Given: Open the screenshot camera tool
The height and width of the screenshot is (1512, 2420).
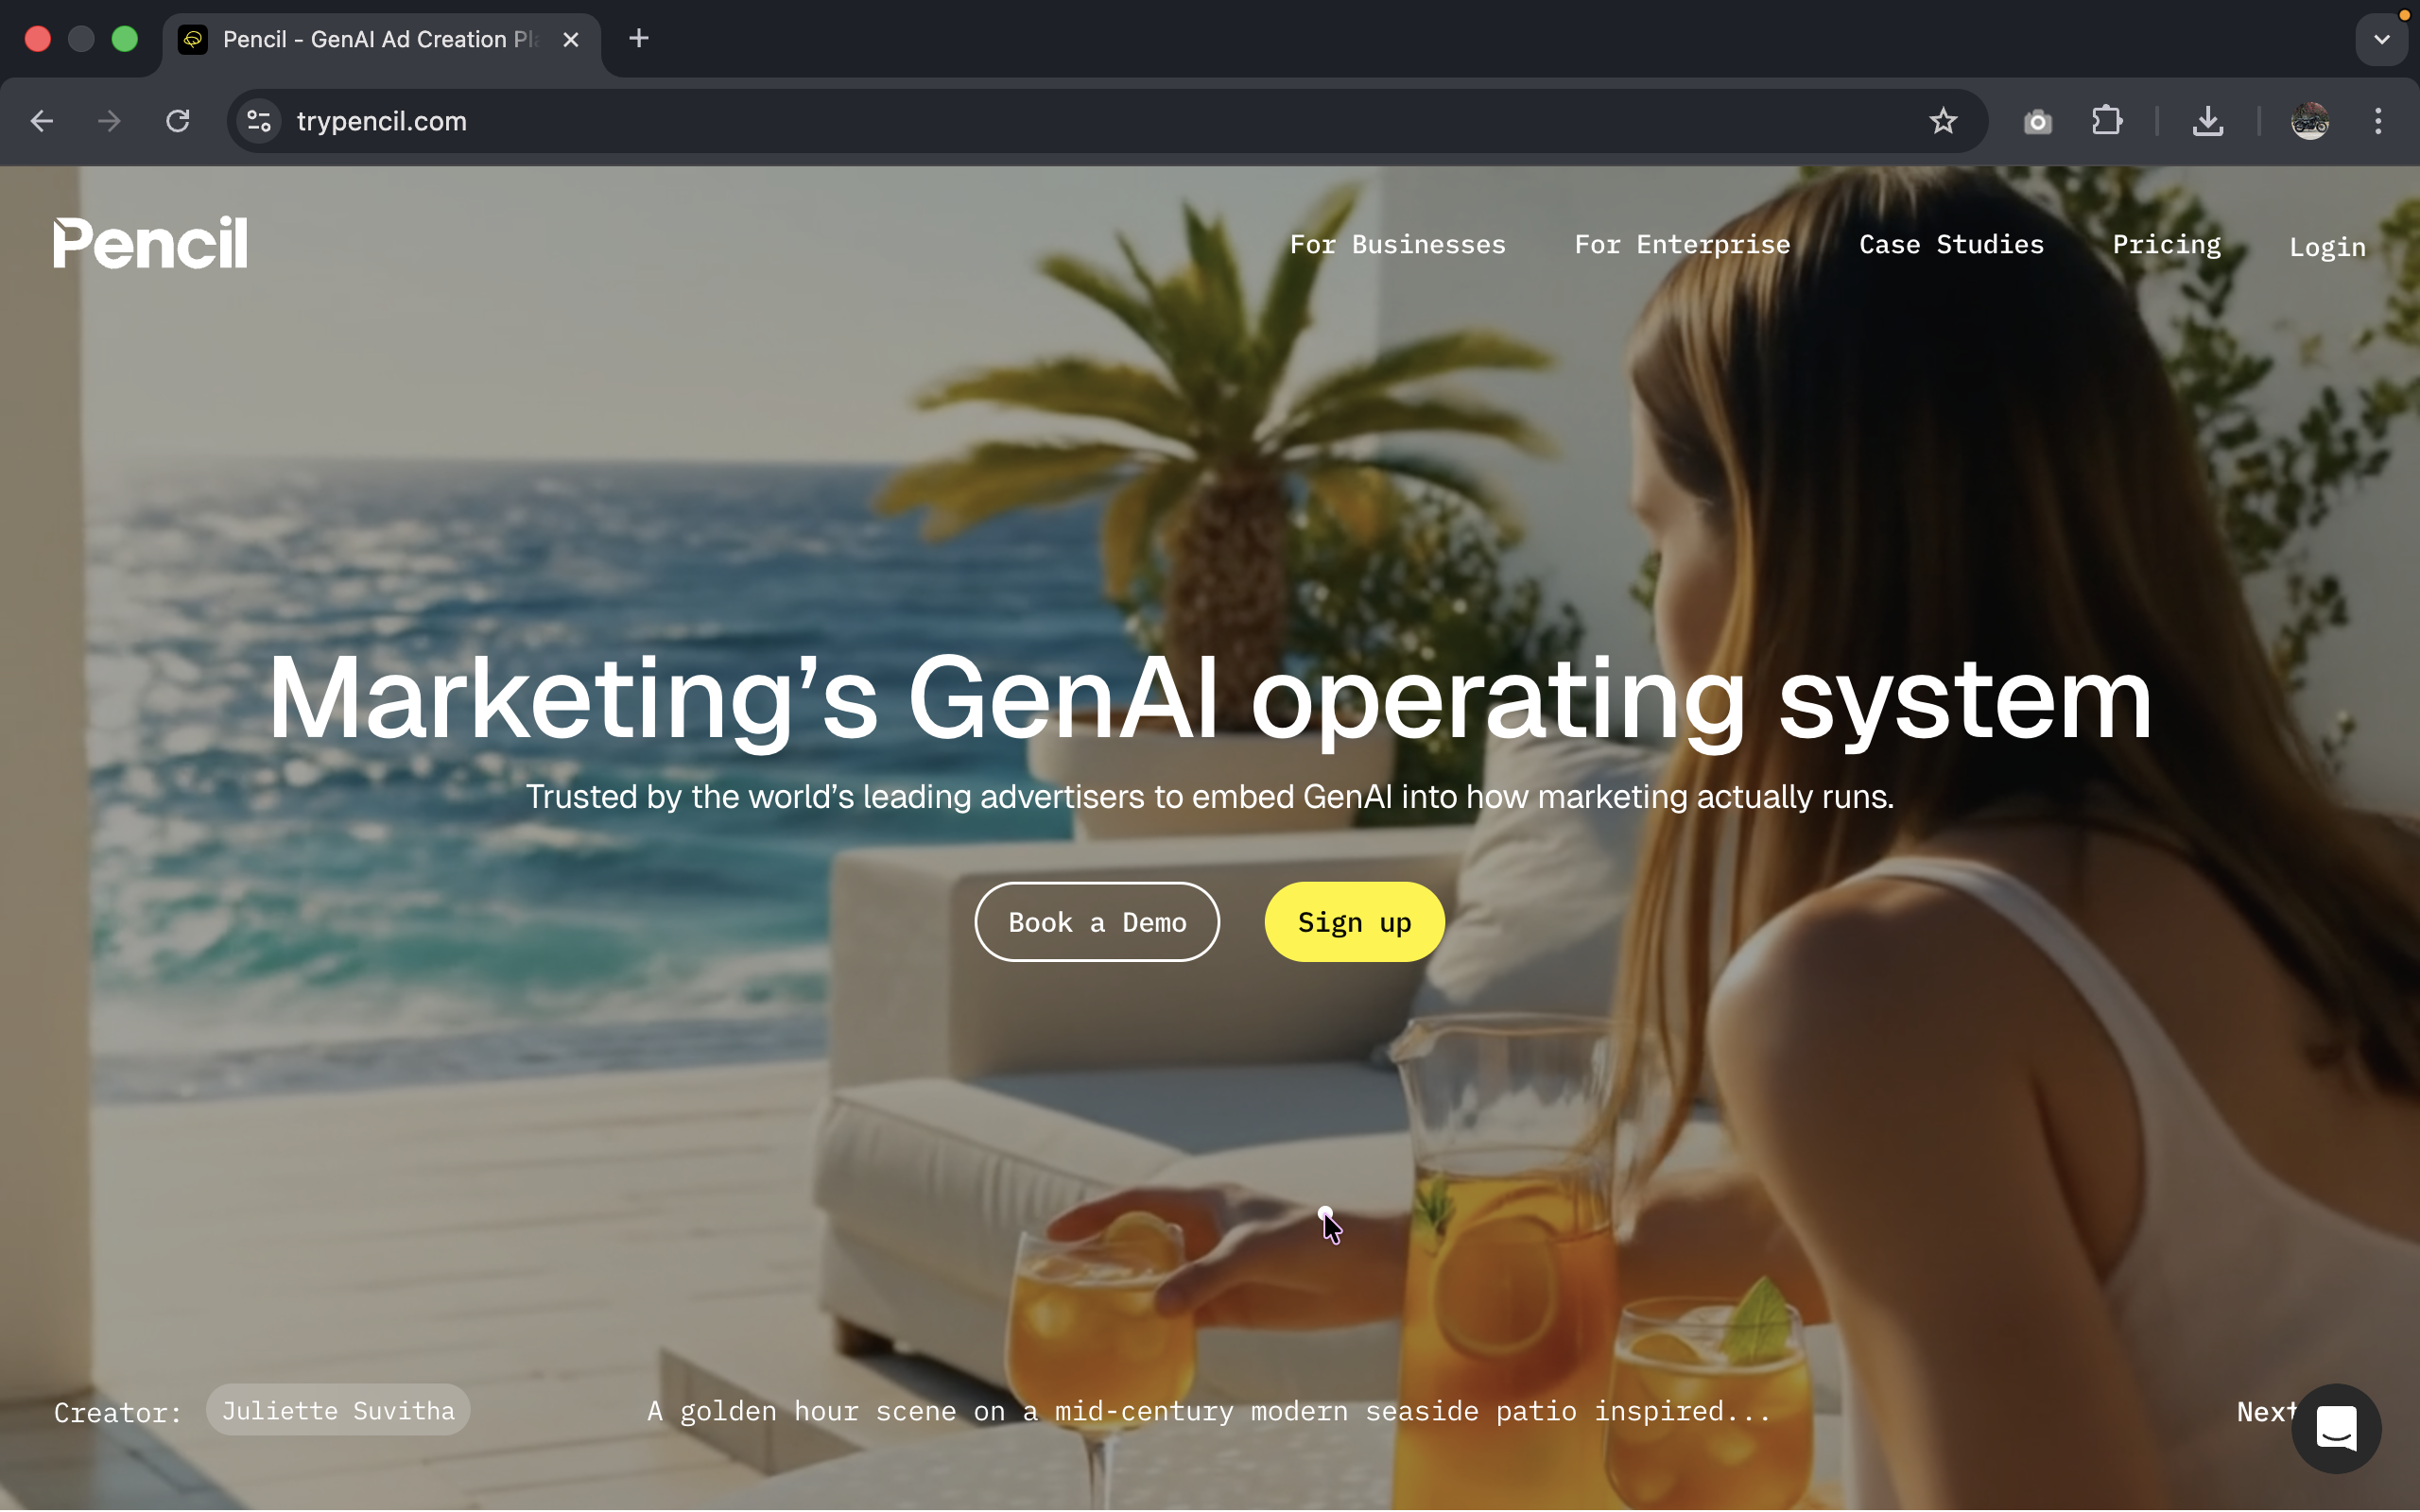Looking at the screenshot, I should coord(2037,121).
